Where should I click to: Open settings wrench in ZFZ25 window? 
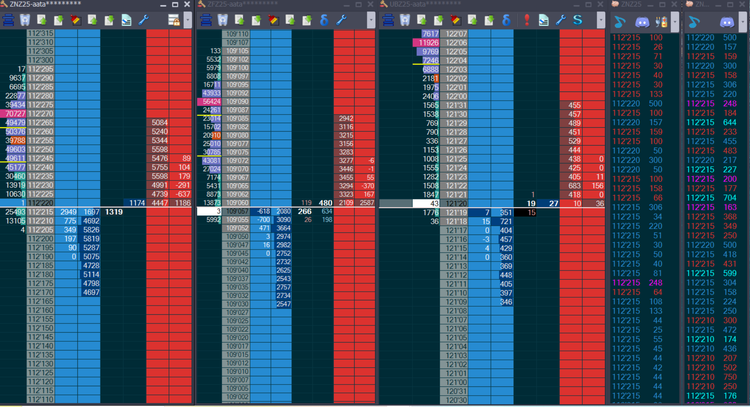341,20
